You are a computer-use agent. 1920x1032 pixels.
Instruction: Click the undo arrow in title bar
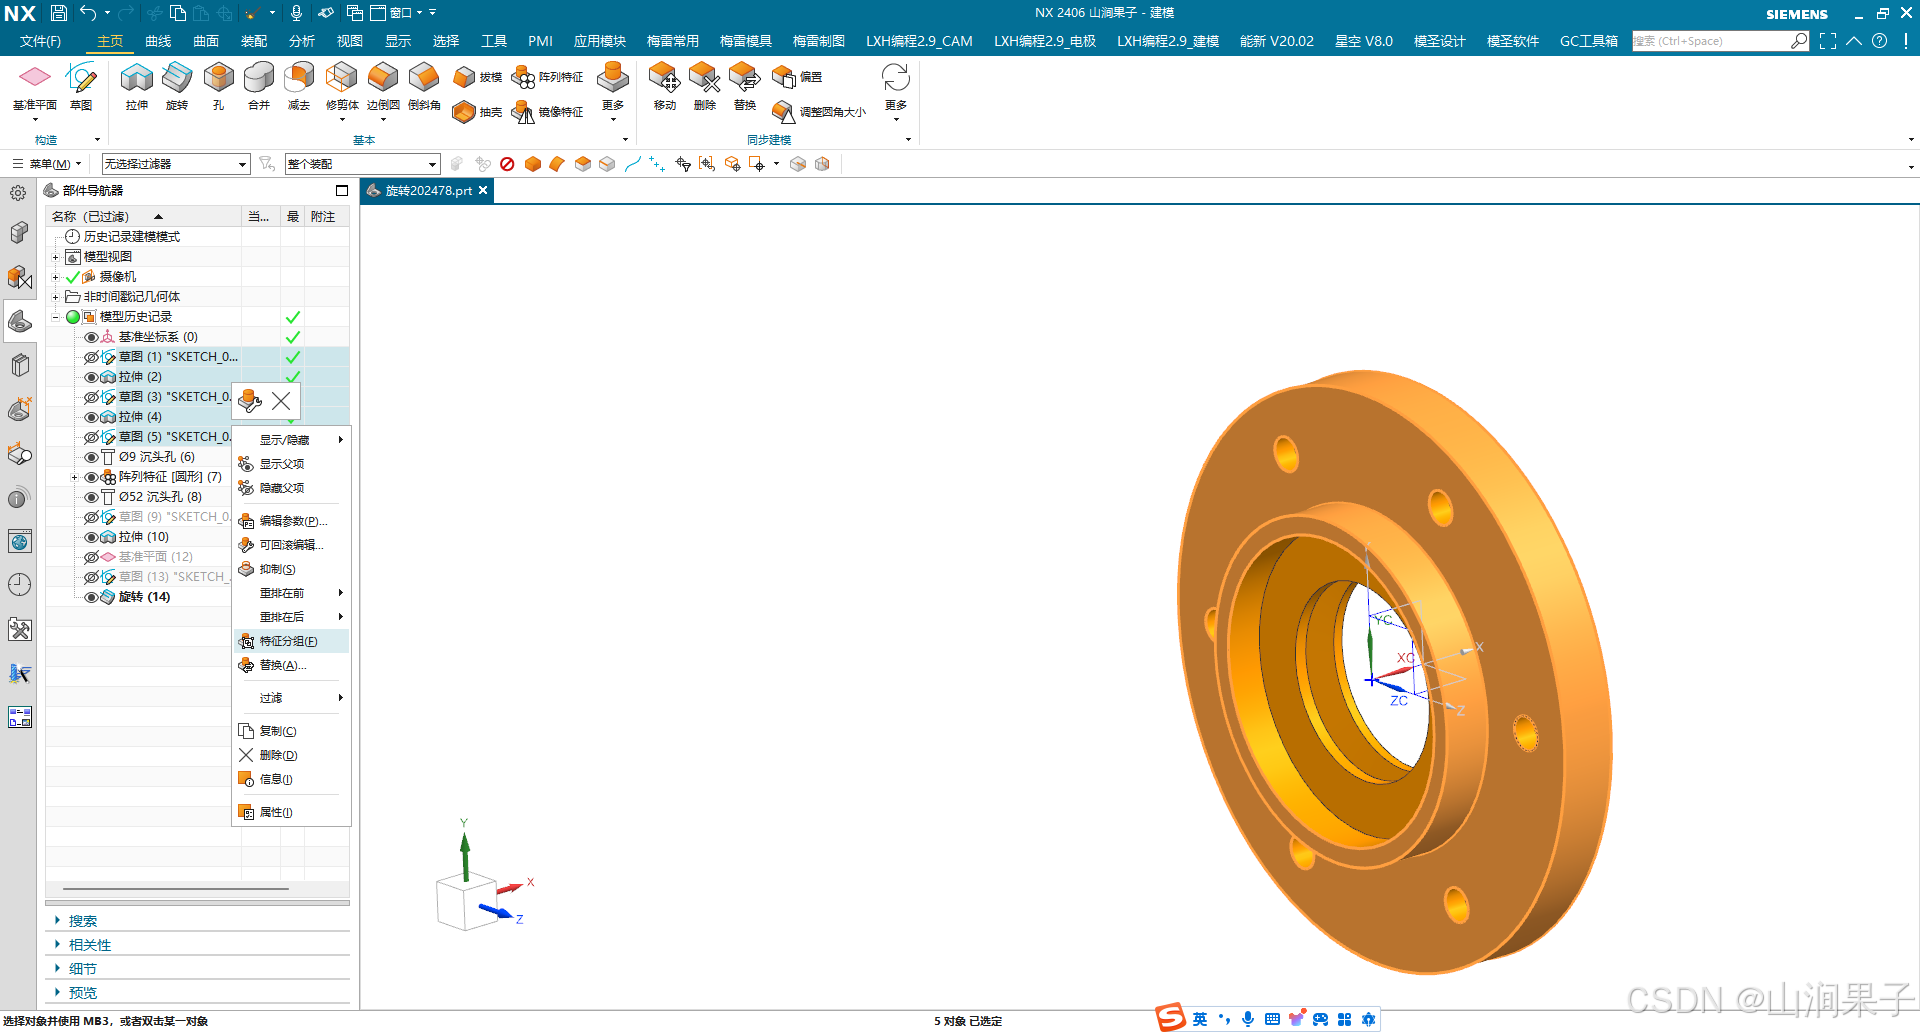tap(88, 13)
